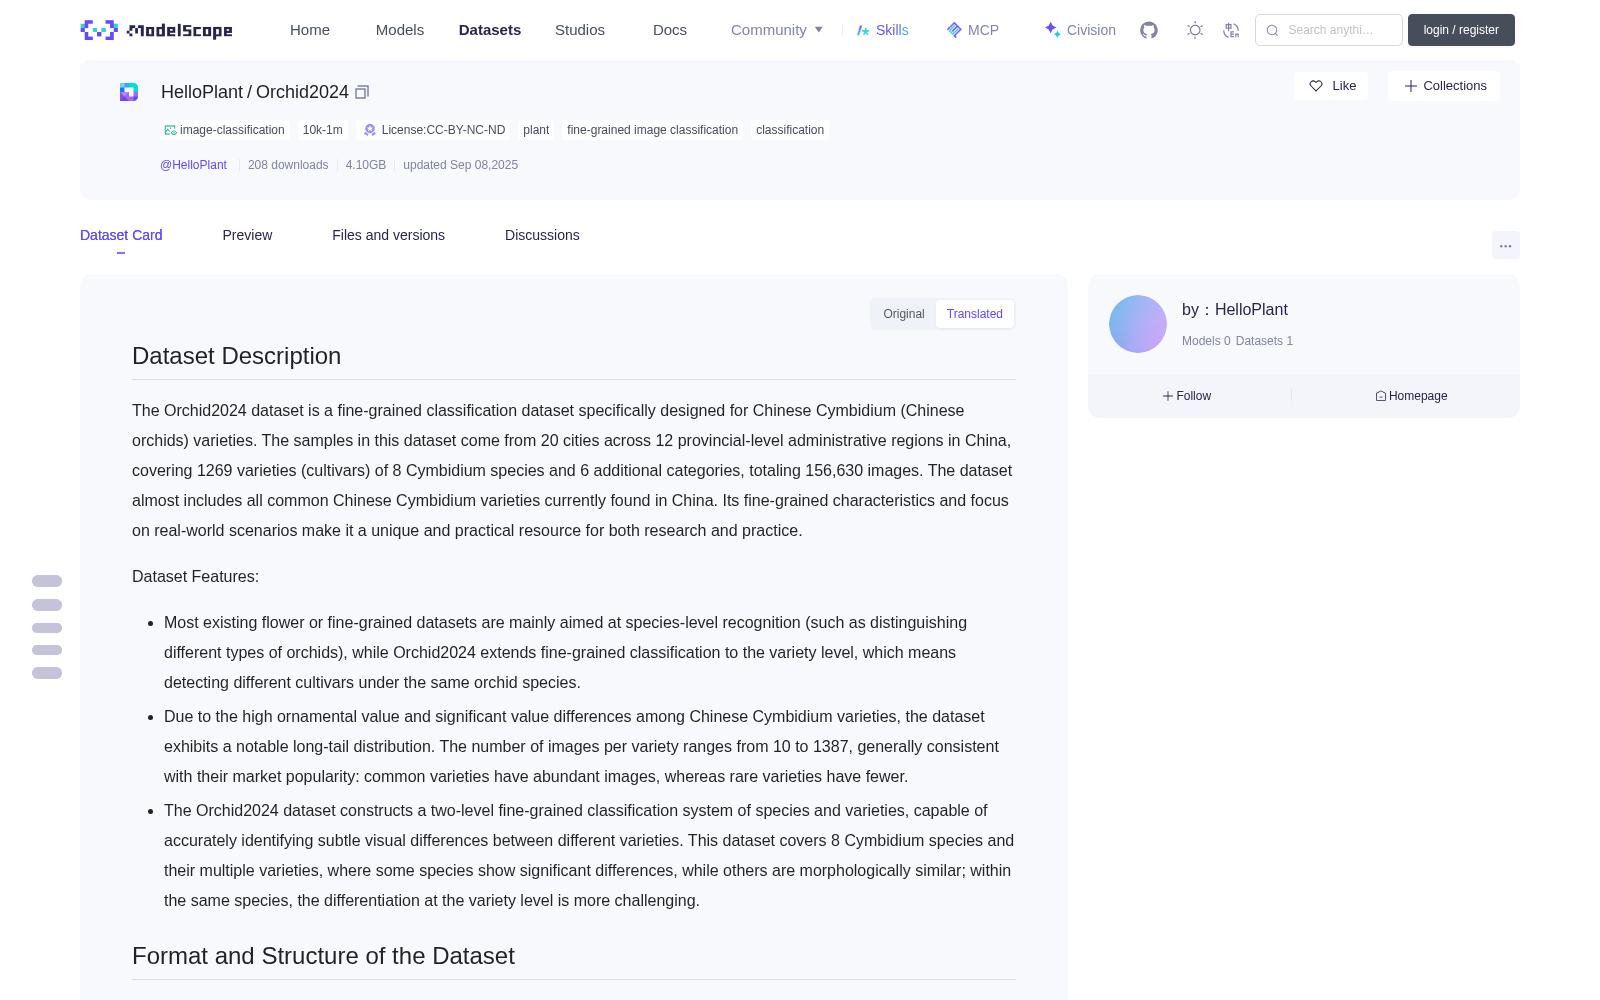This screenshot has width=1600, height=1000.
Task: Open the Models navigation item
Action: 400,30
